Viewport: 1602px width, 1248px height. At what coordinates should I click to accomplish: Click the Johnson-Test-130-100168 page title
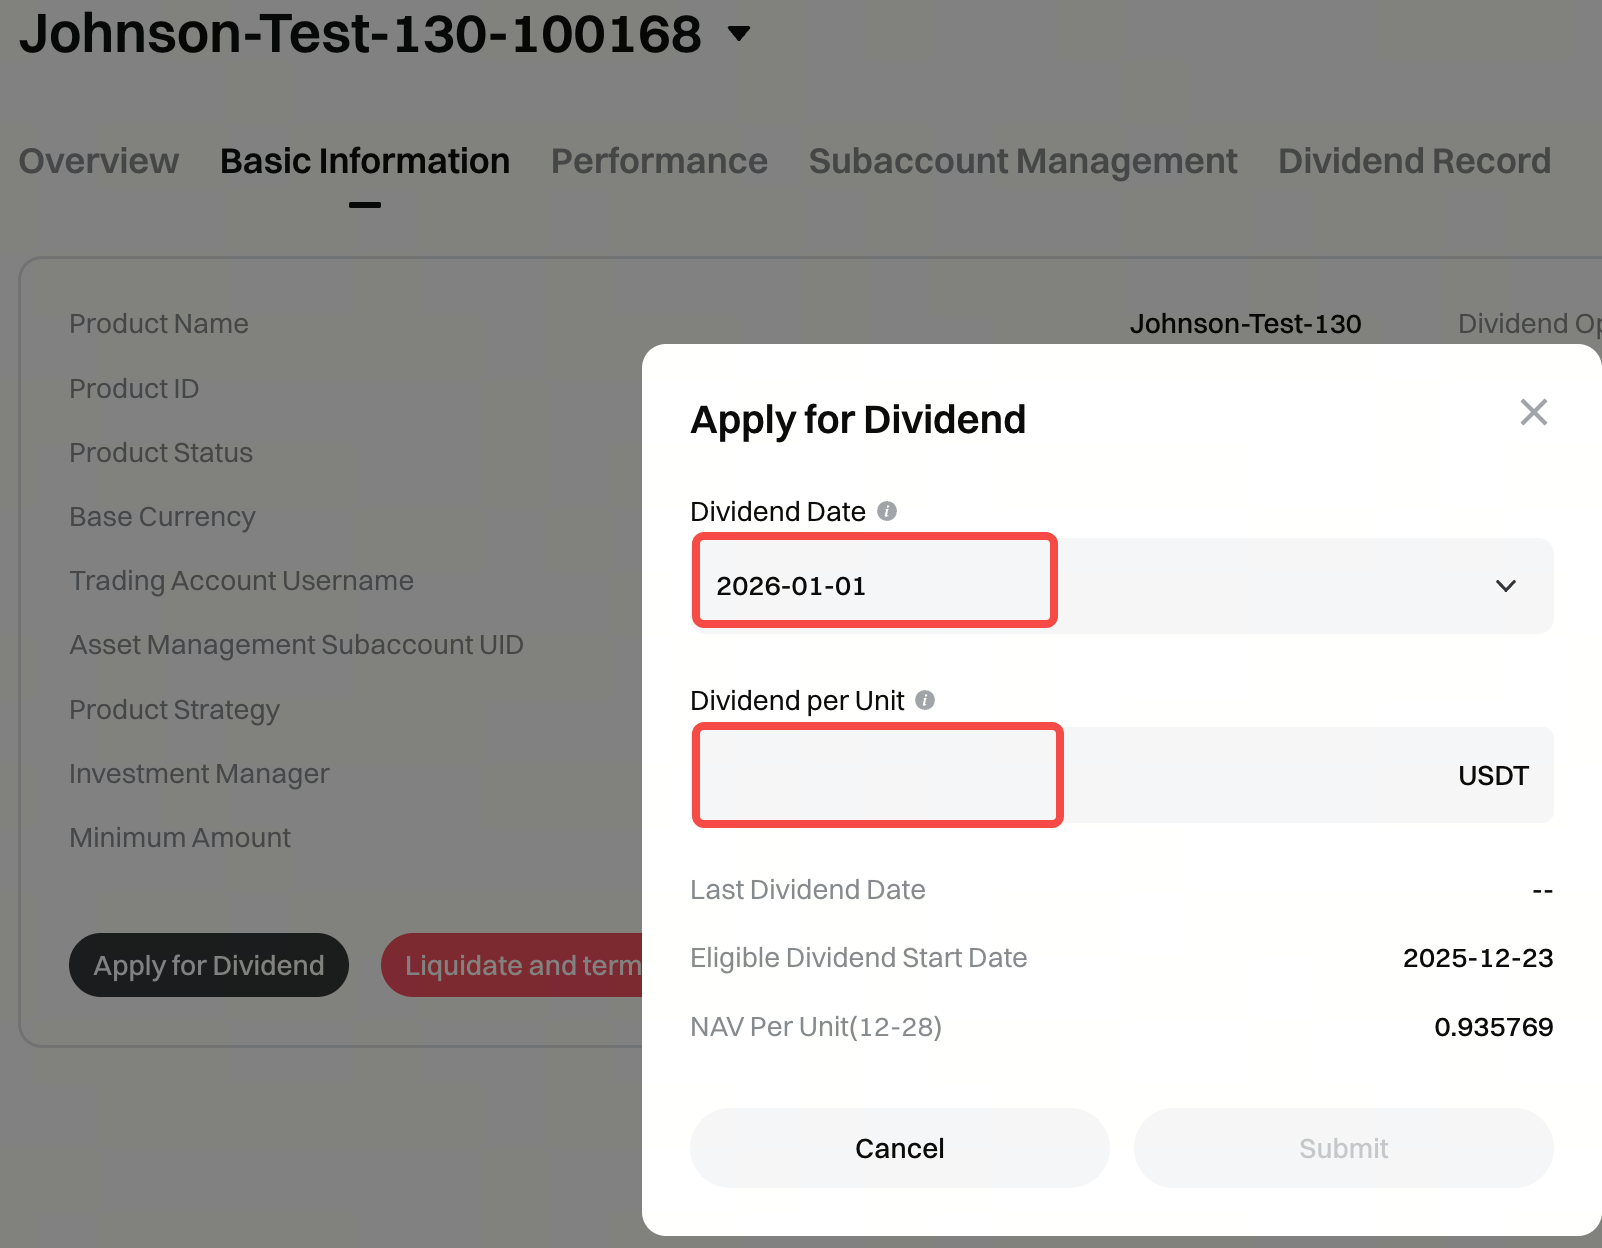click(360, 34)
